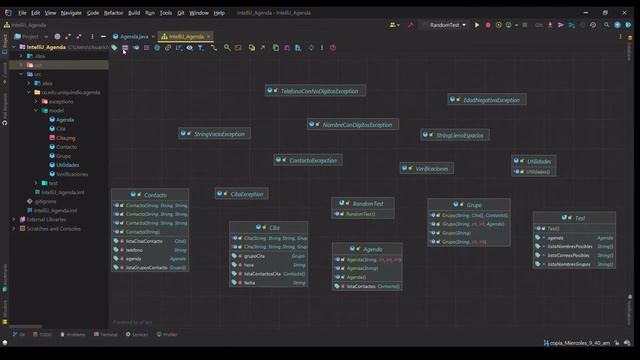
Task: Toggle the blue round icon left of the link icon
Action: tap(157, 48)
